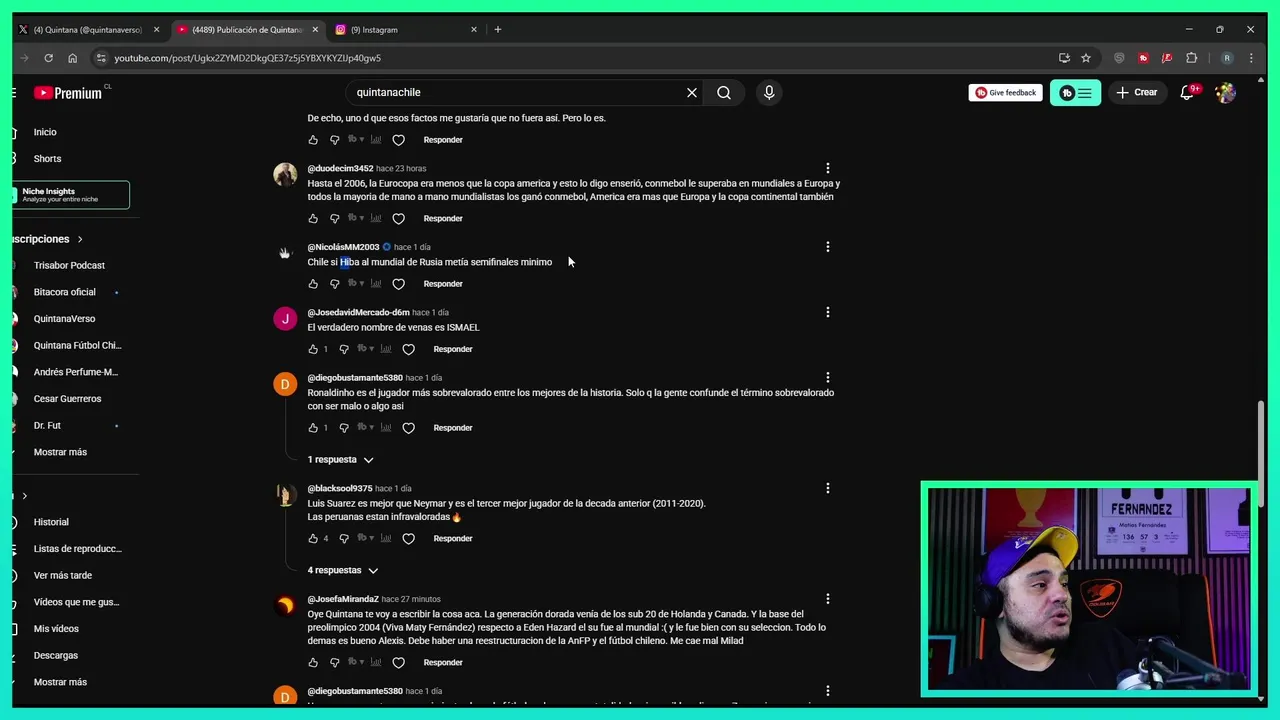The image size is (1280, 720).
Task: Open options menu for @duodecim3452 comment
Action: pyautogui.click(x=827, y=168)
